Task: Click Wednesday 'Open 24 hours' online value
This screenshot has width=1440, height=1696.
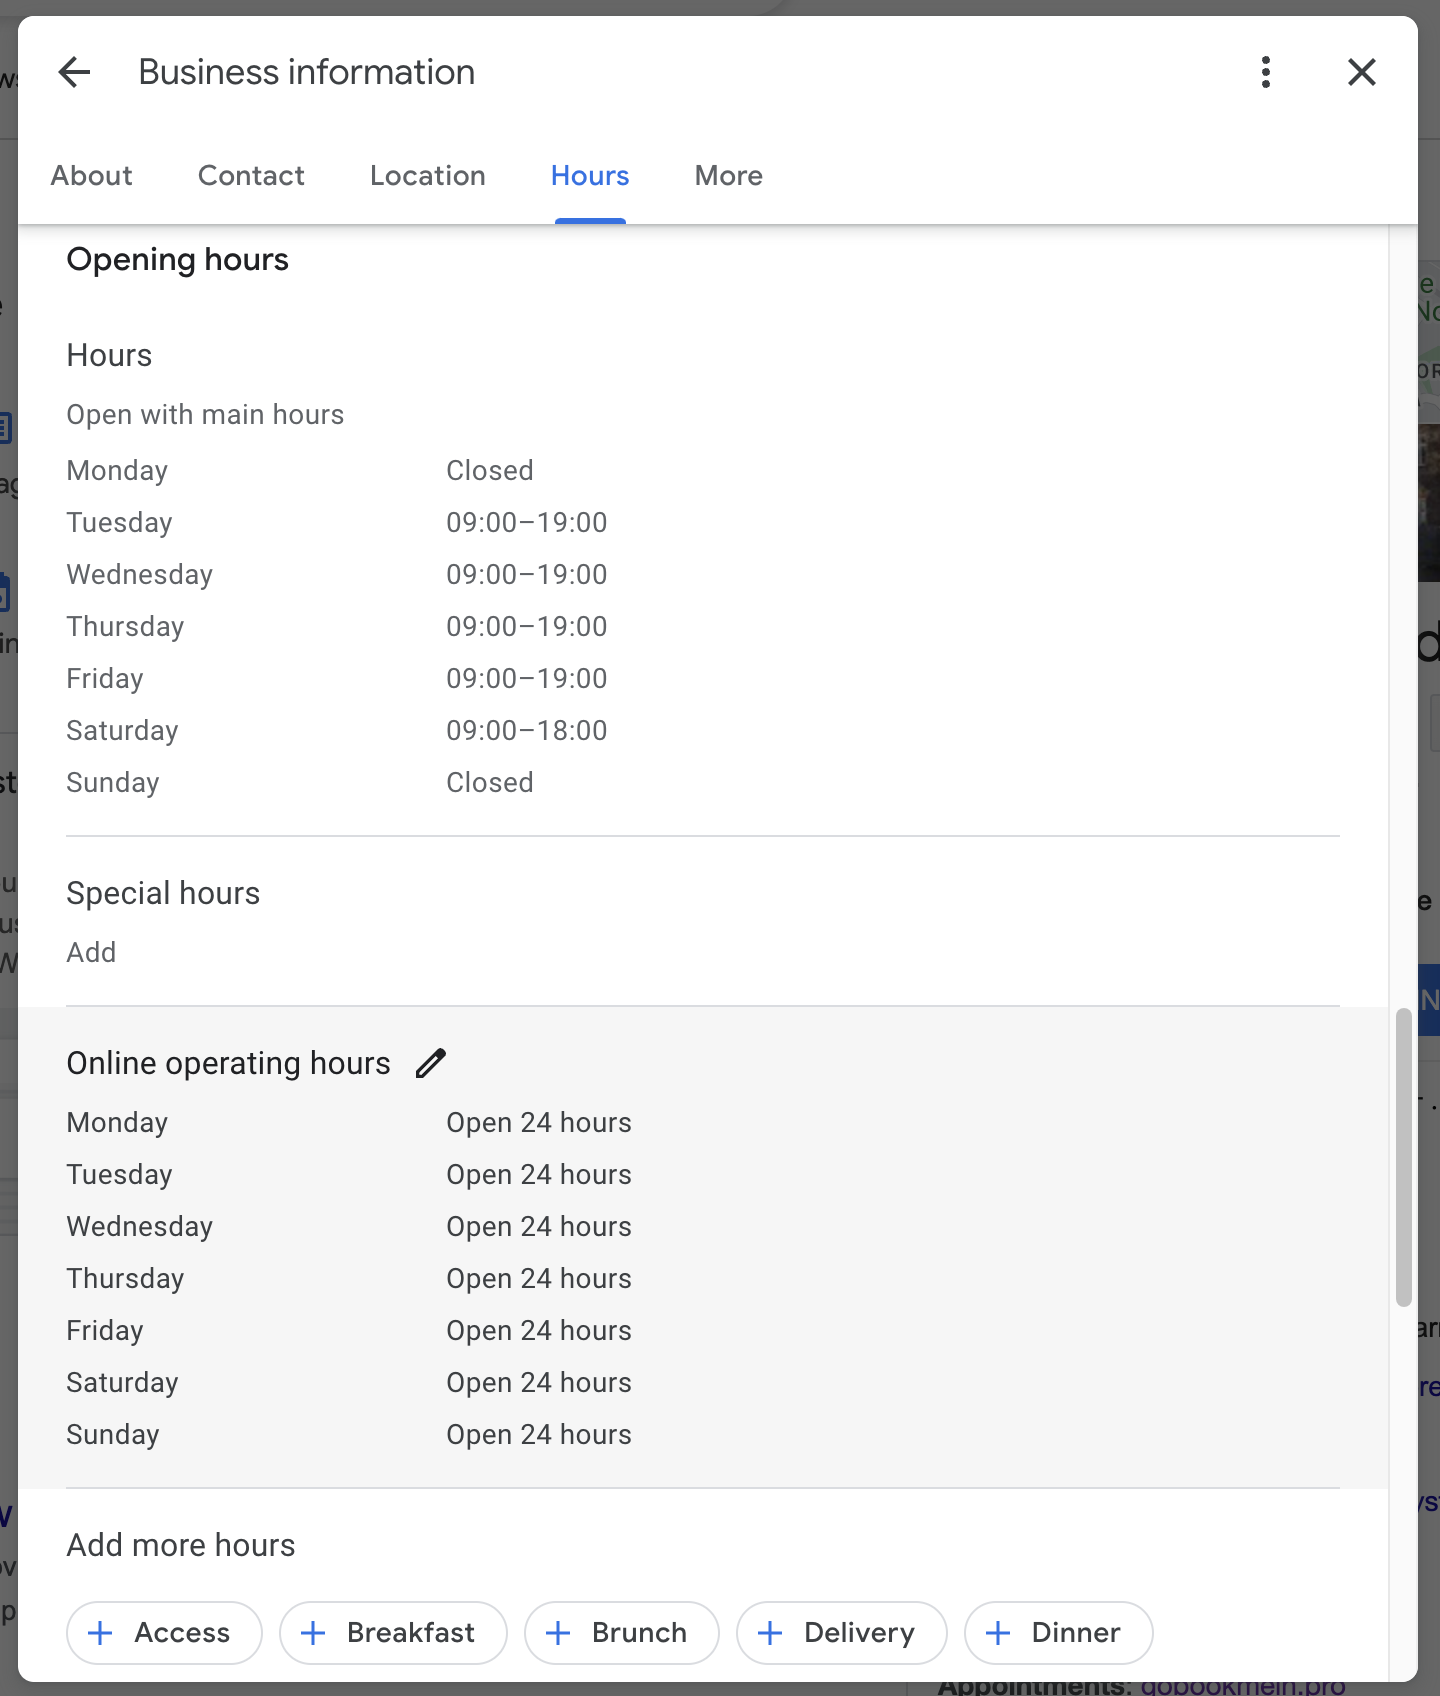Action: (539, 1226)
